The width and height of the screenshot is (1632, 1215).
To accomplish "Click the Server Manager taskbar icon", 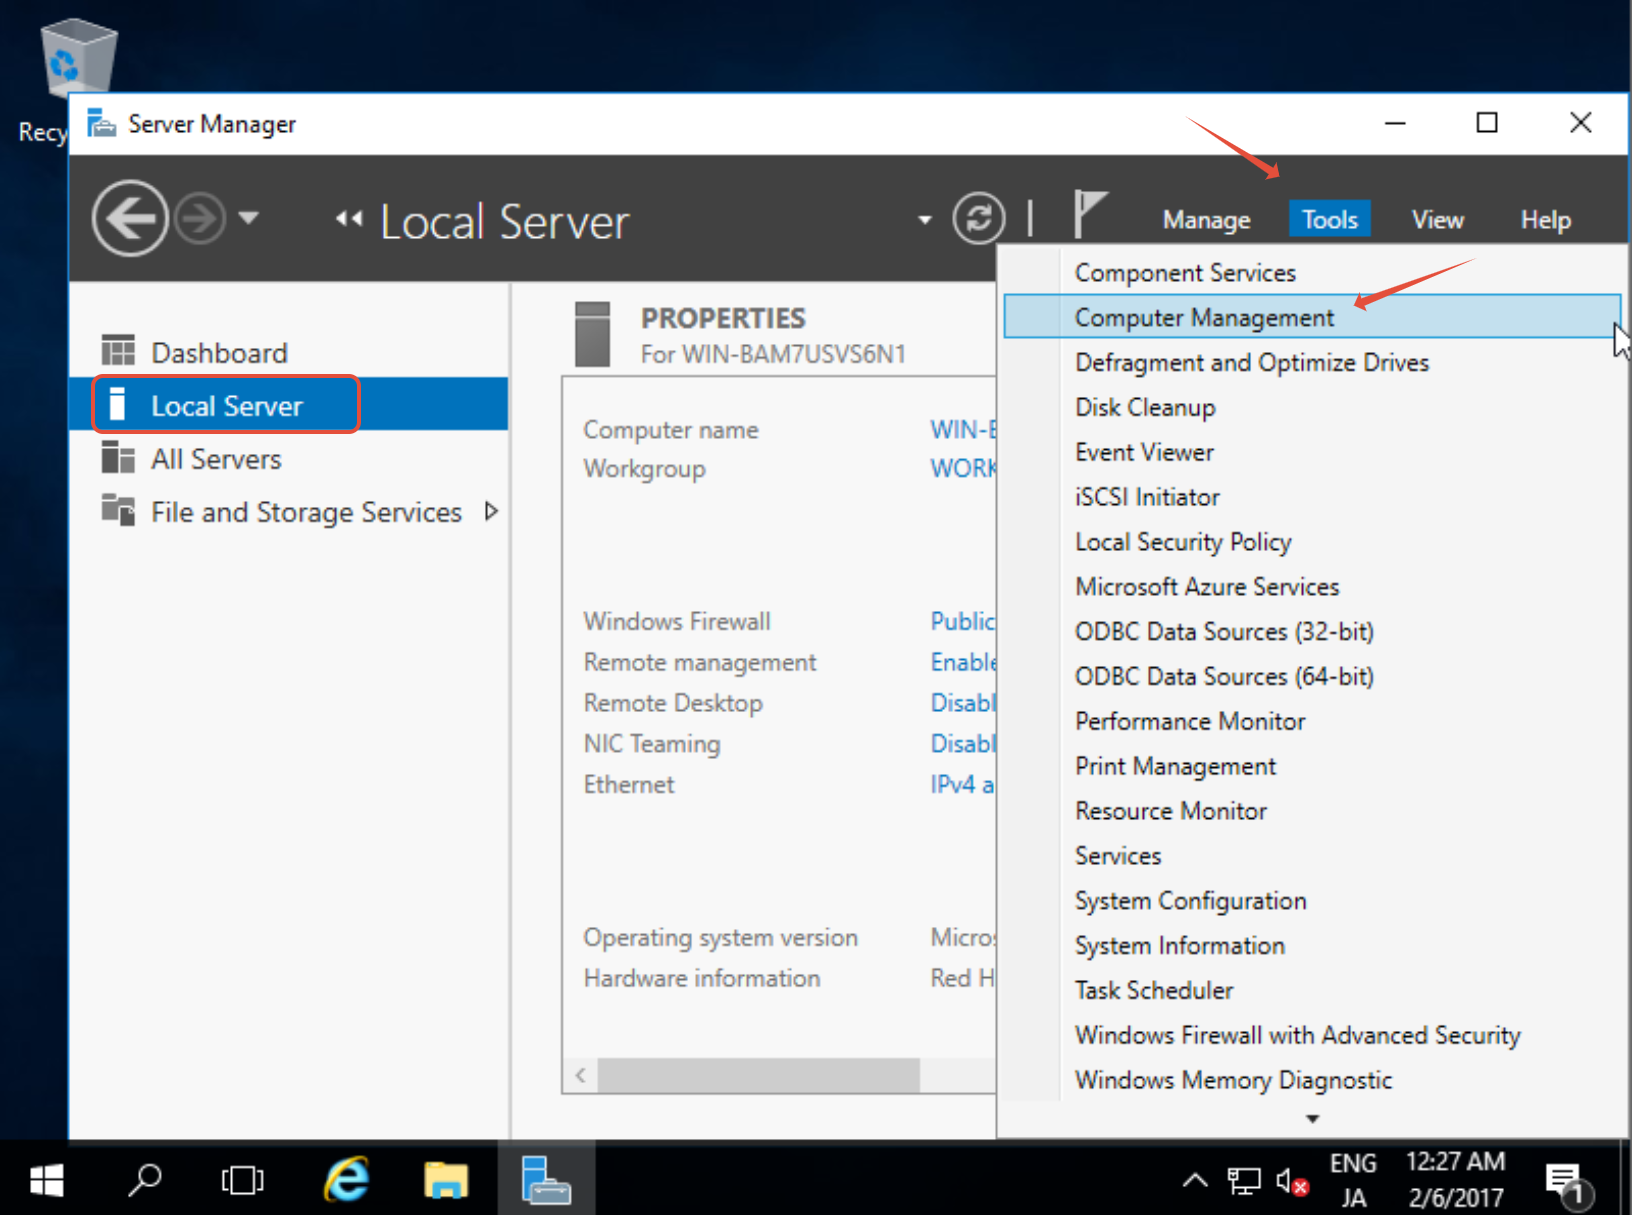I will (x=546, y=1181).
